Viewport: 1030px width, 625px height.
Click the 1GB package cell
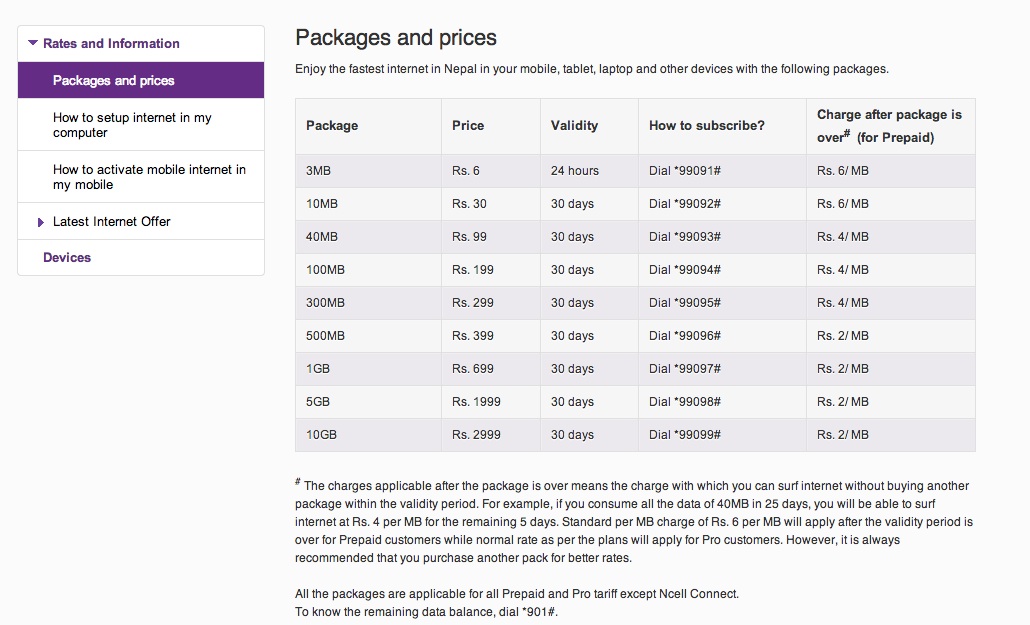tap(318, 369)
